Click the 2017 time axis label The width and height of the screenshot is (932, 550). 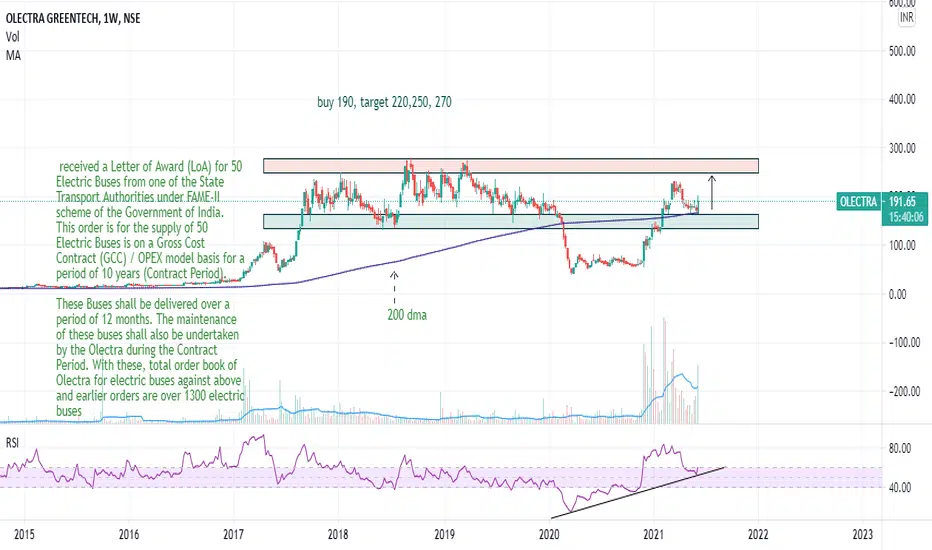click(x=234, y=534)
